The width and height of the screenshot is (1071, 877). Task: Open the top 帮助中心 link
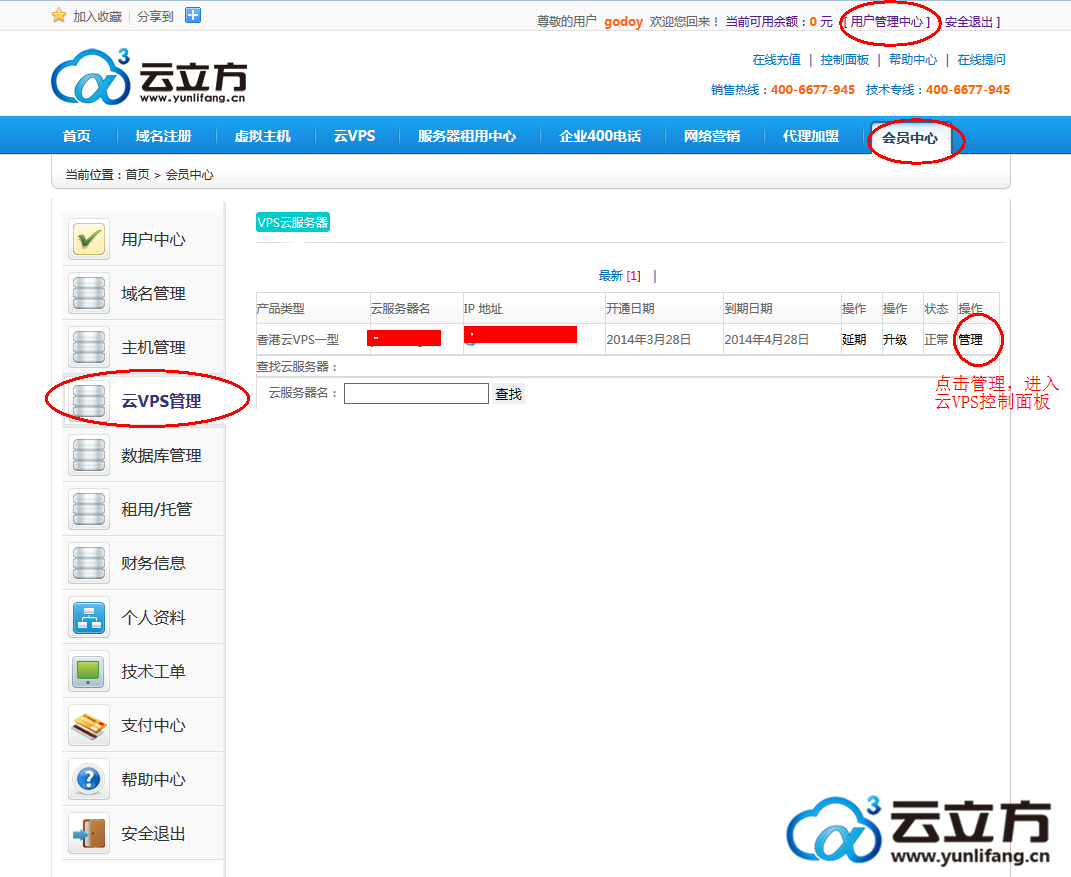tap(913, 59)
